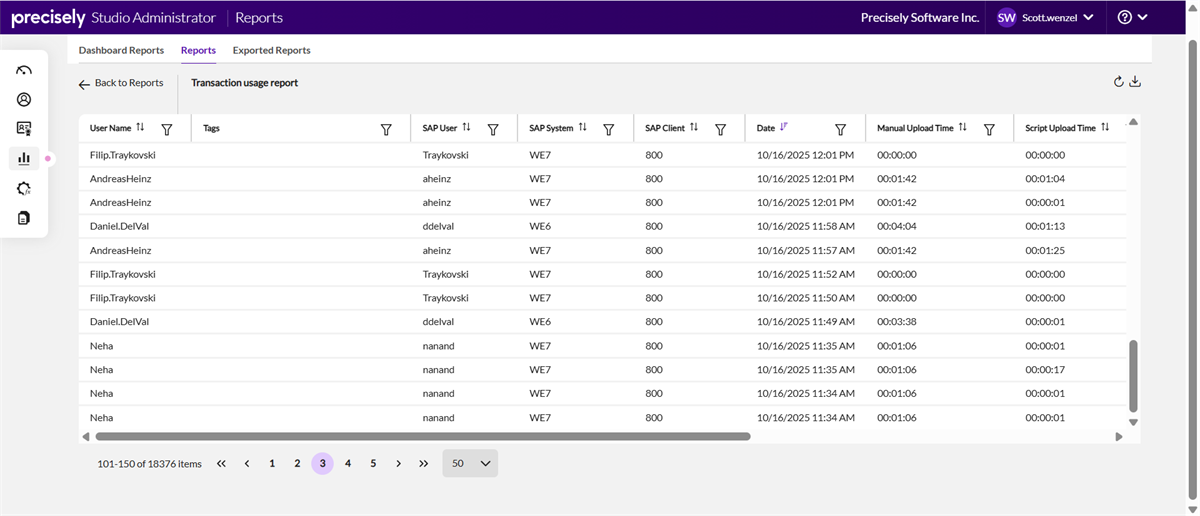Go to the next page
Screen dimensions: 1200x516
[x=398, y=463]
